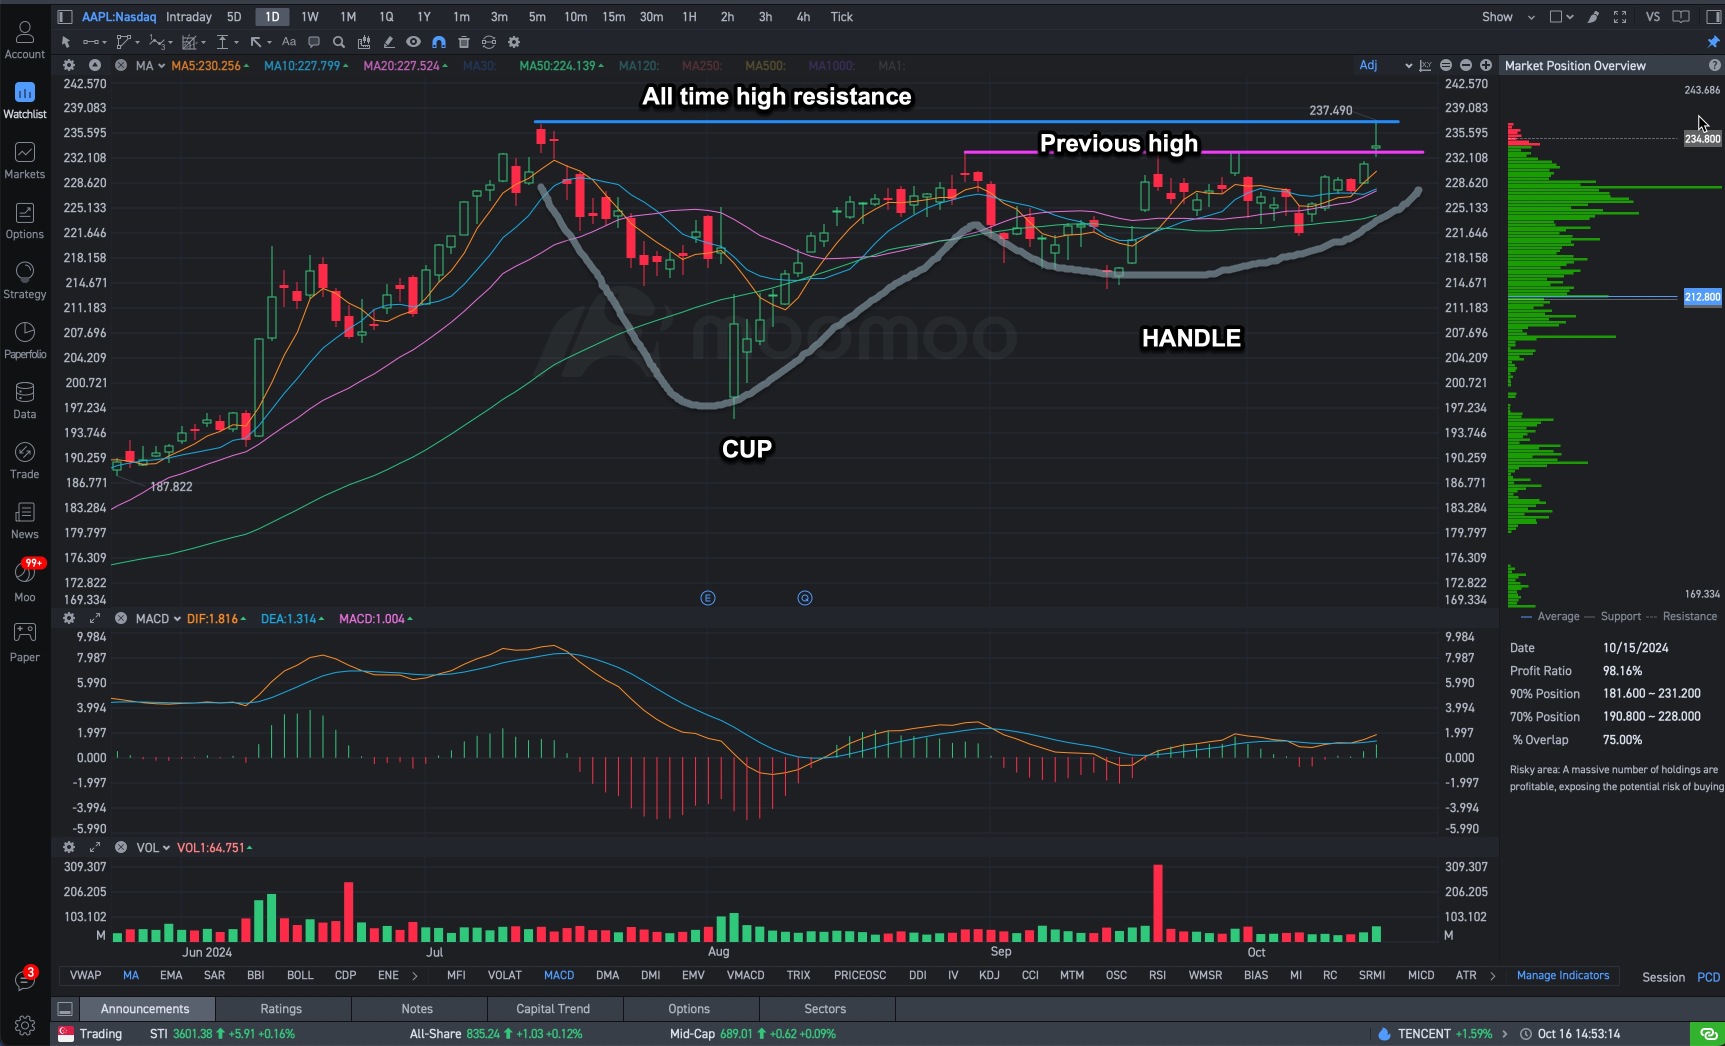Open the Trade sidebar section
This screenshot has height=1046, width=1725.
25,460
